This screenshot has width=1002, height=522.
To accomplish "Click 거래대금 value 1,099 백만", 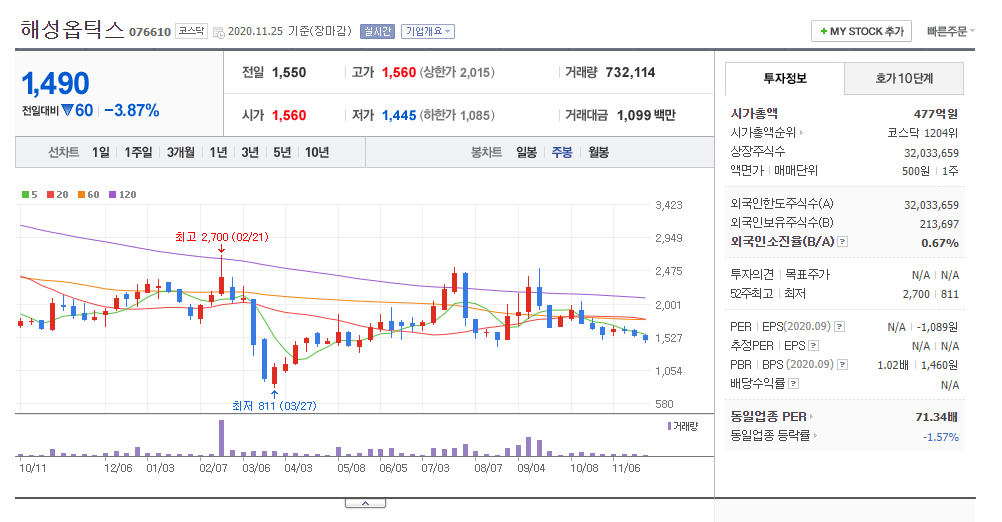I will pyautogui.click(x=646, y=115).
